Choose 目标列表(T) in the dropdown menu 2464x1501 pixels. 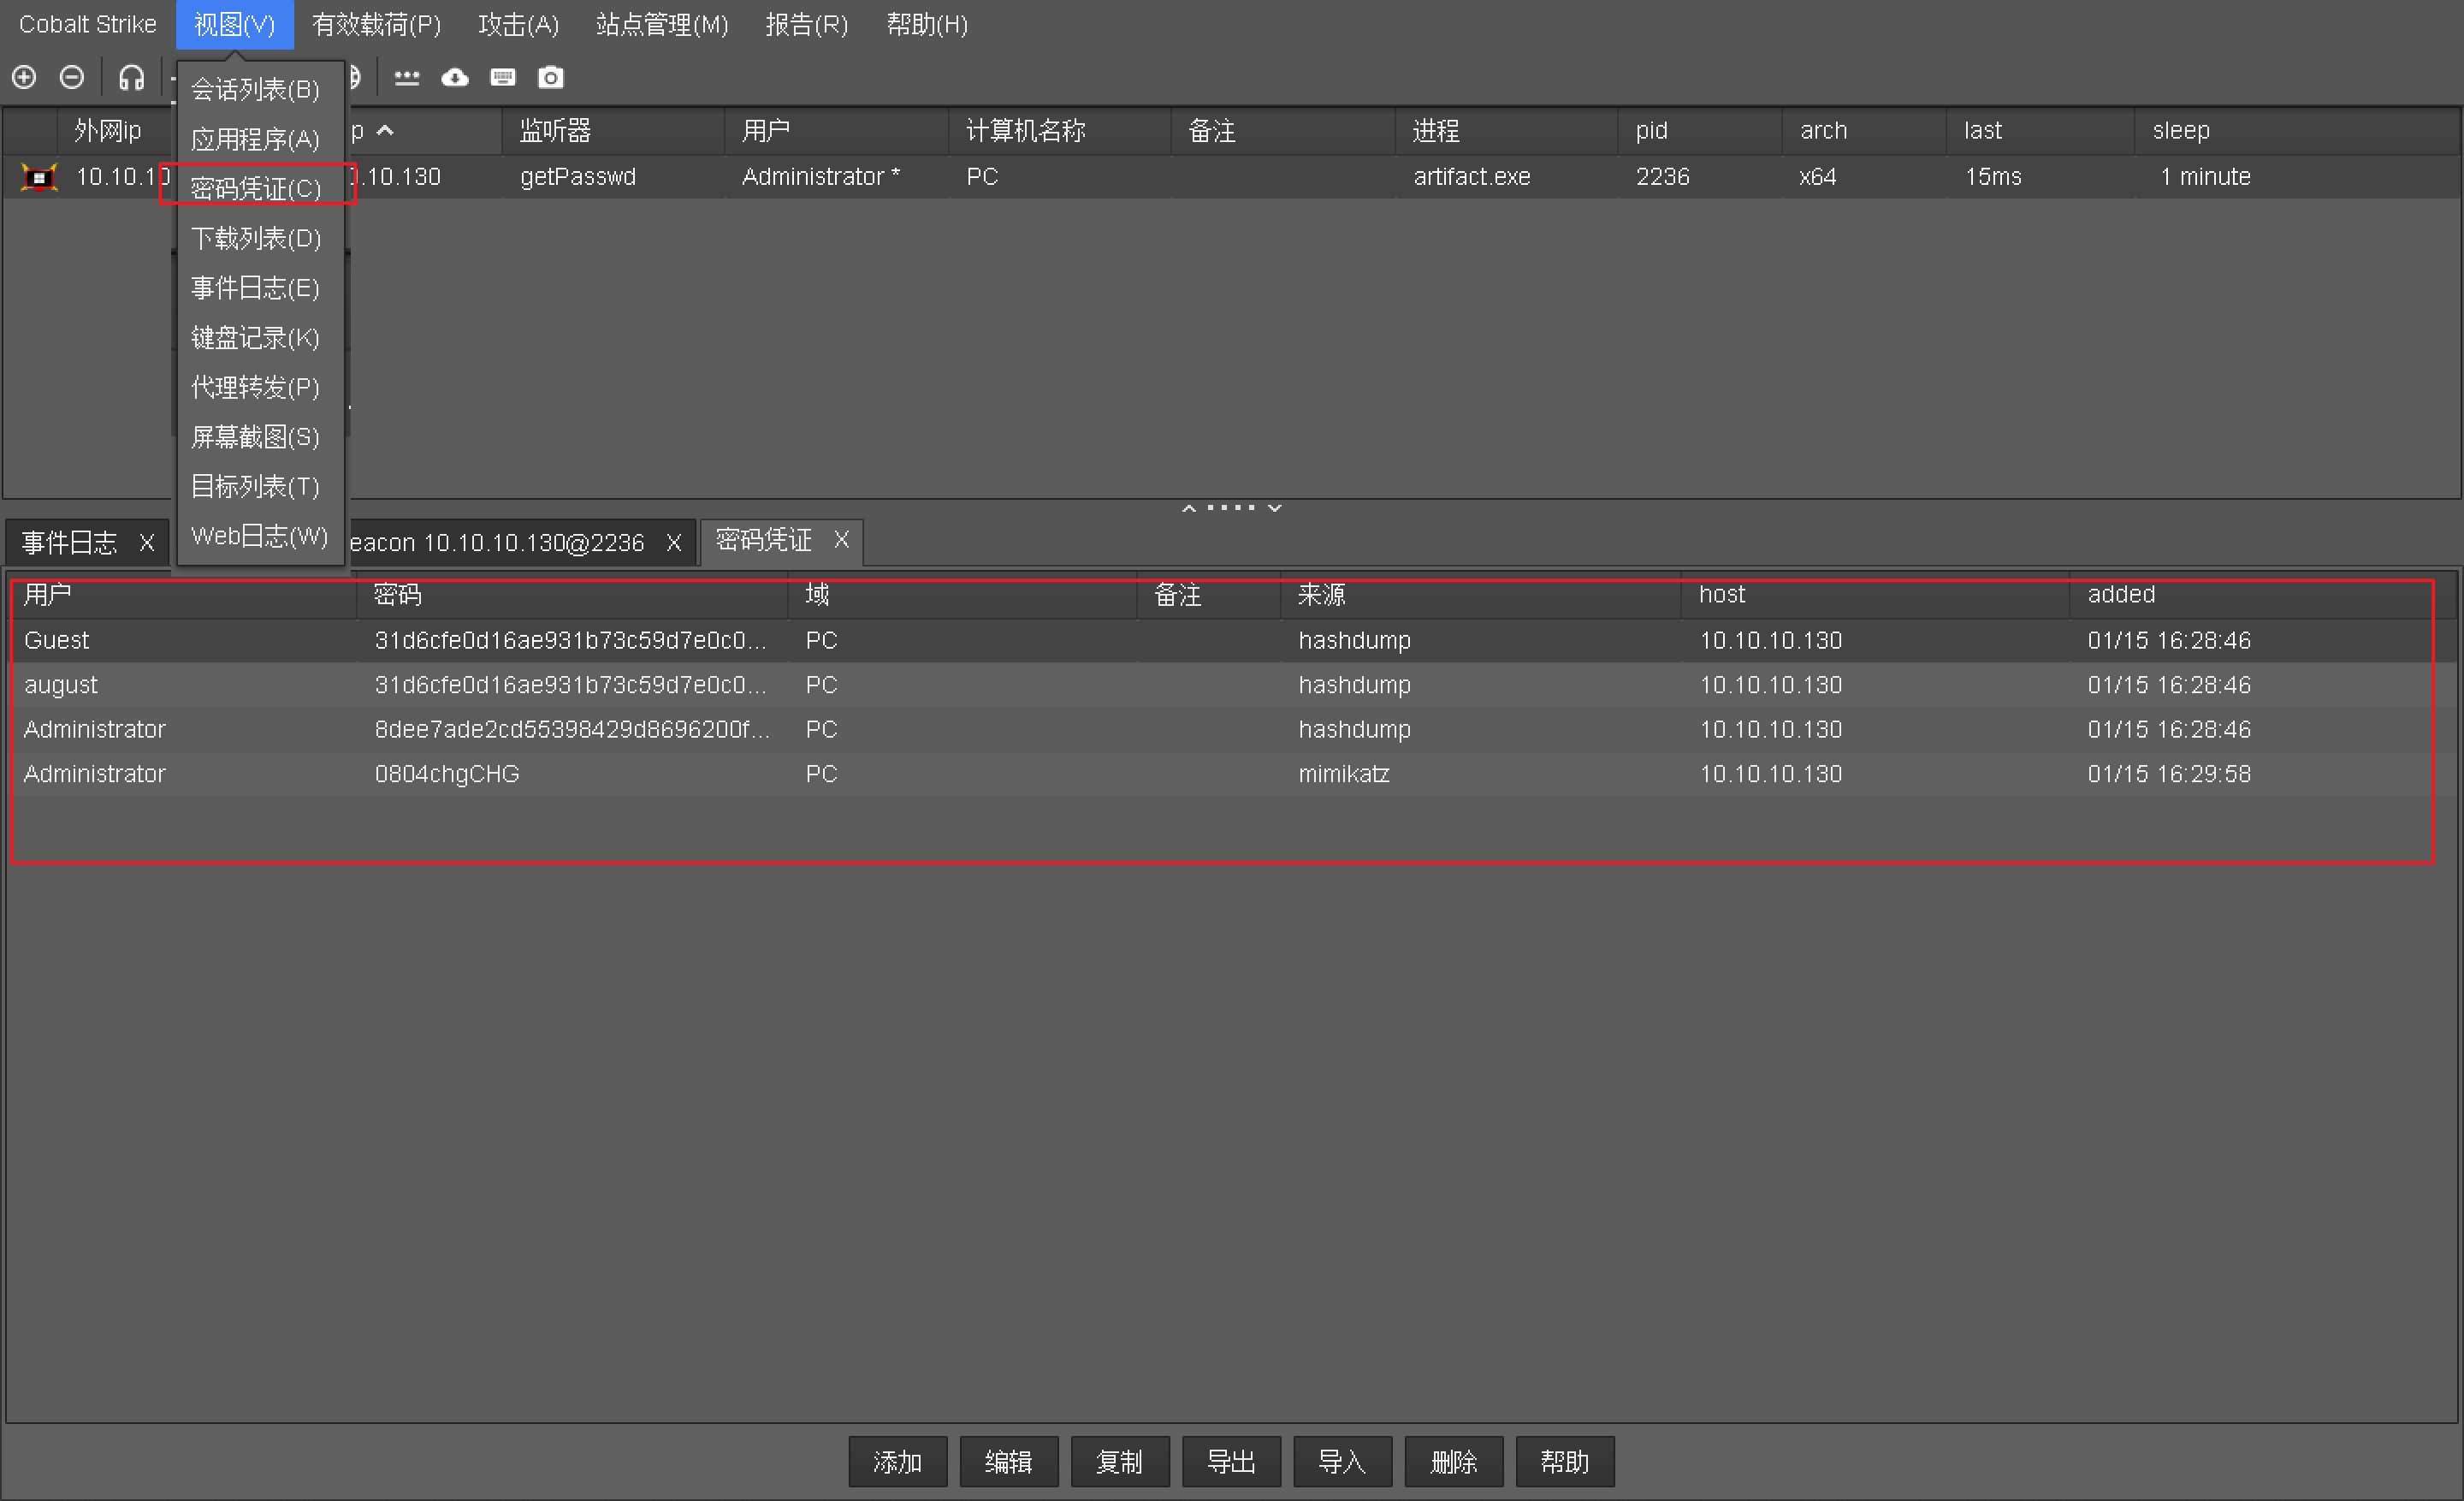tap(255, 487)
